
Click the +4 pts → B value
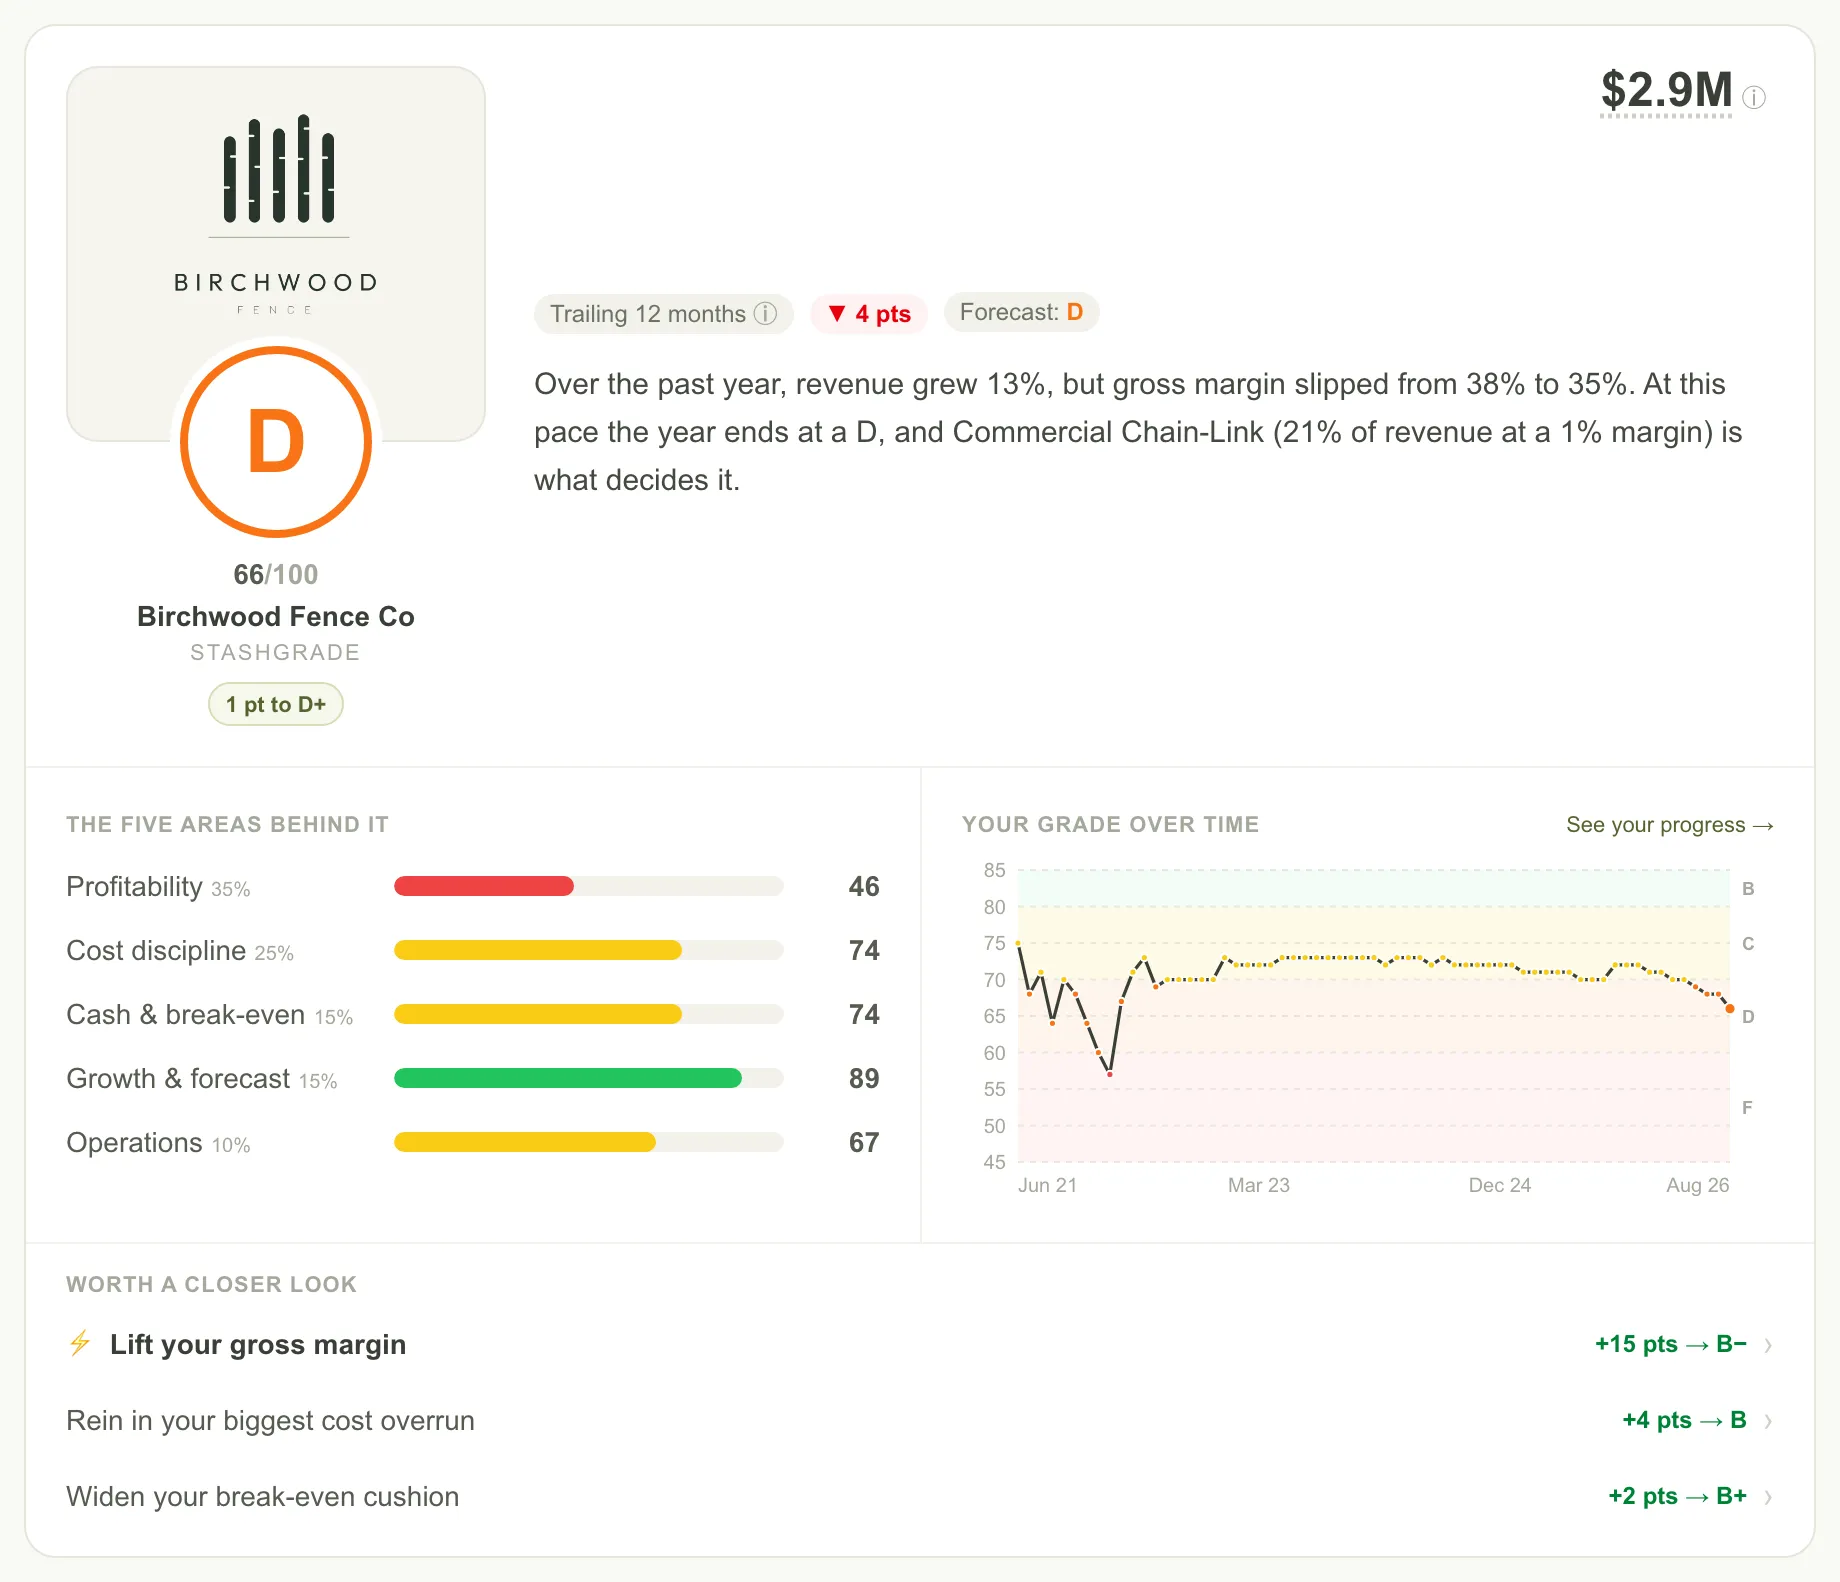point(1684,1421)
